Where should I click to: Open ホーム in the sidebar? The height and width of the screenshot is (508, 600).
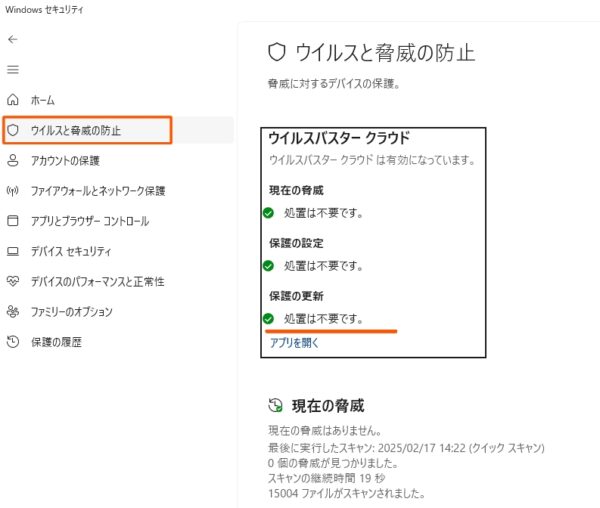[x=42, y=100]
